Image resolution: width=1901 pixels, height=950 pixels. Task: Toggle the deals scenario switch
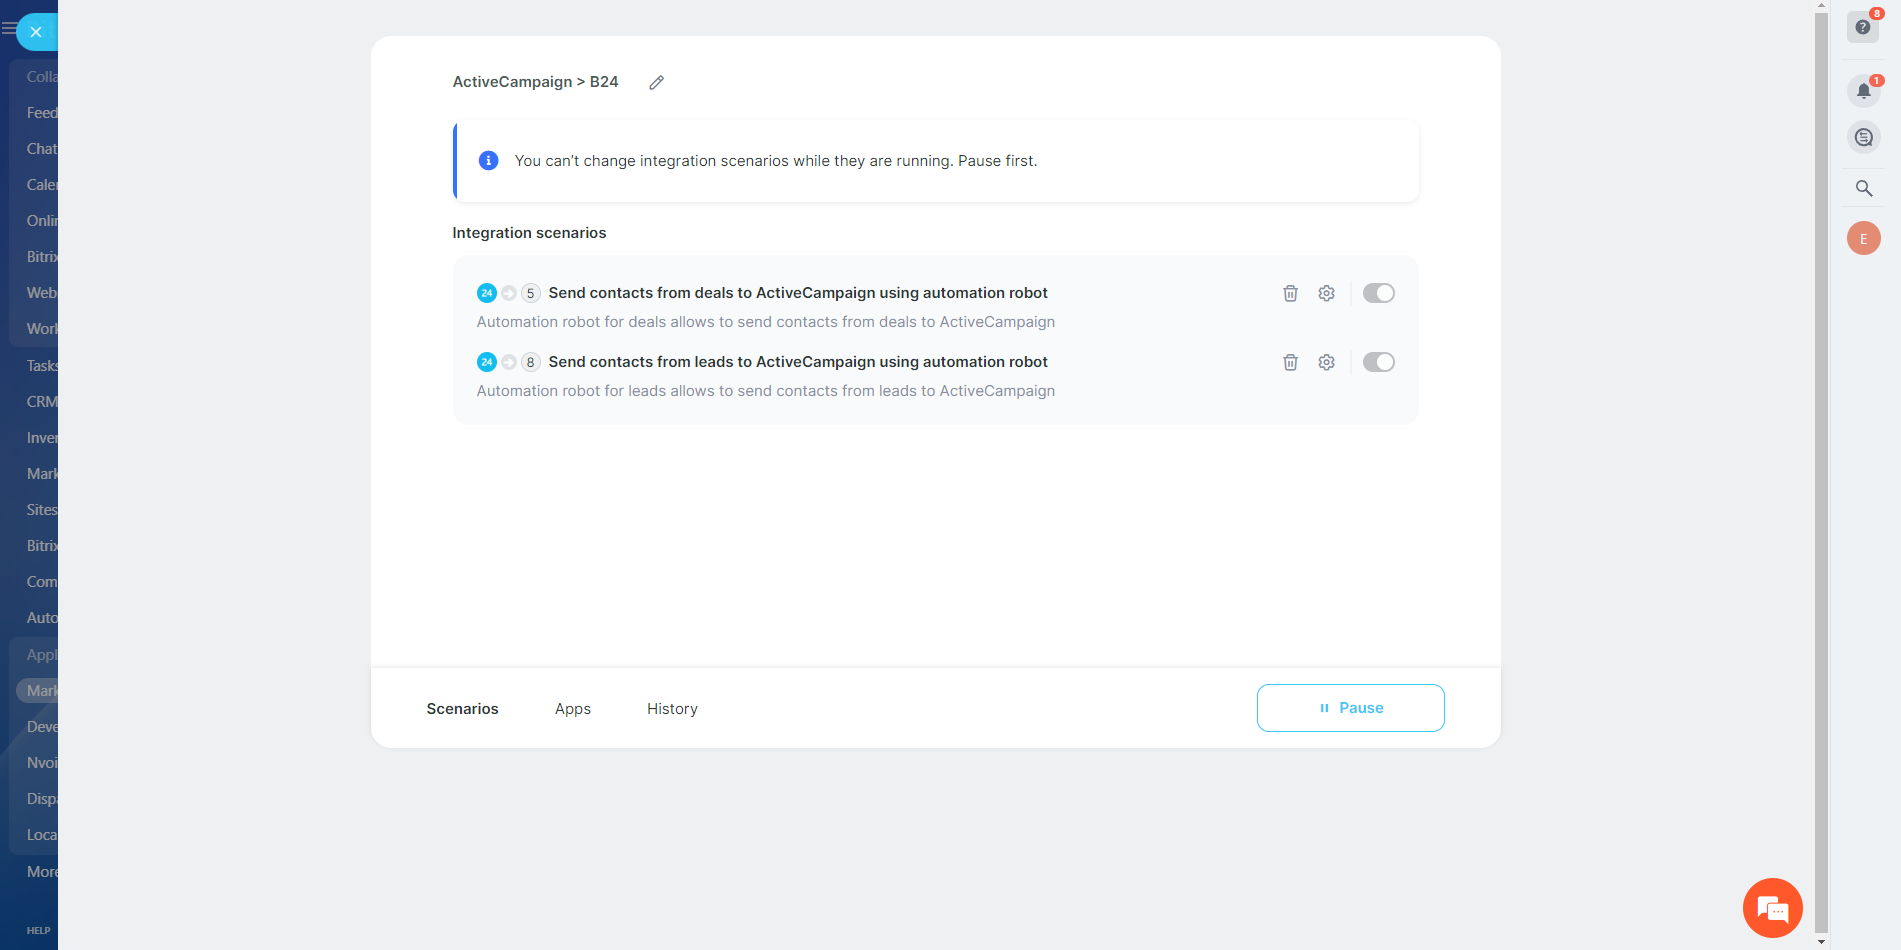[x=1378, y=293]
